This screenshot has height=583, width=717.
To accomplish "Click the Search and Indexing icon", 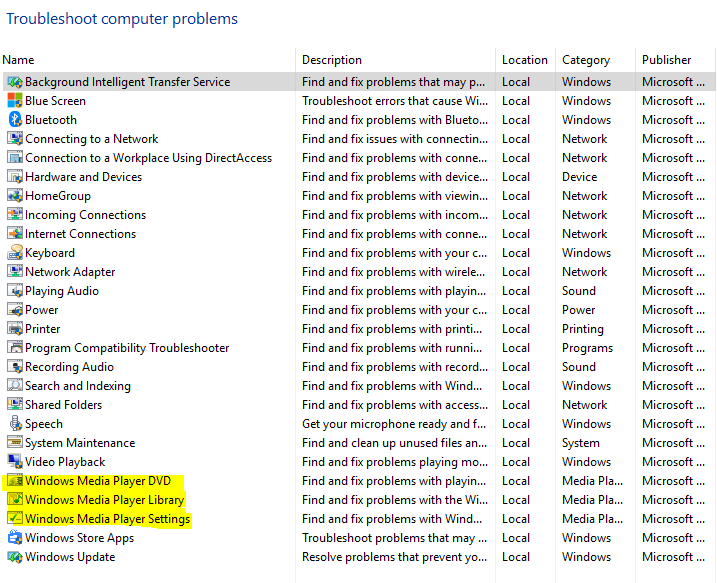I will click(x=15, y=385).
